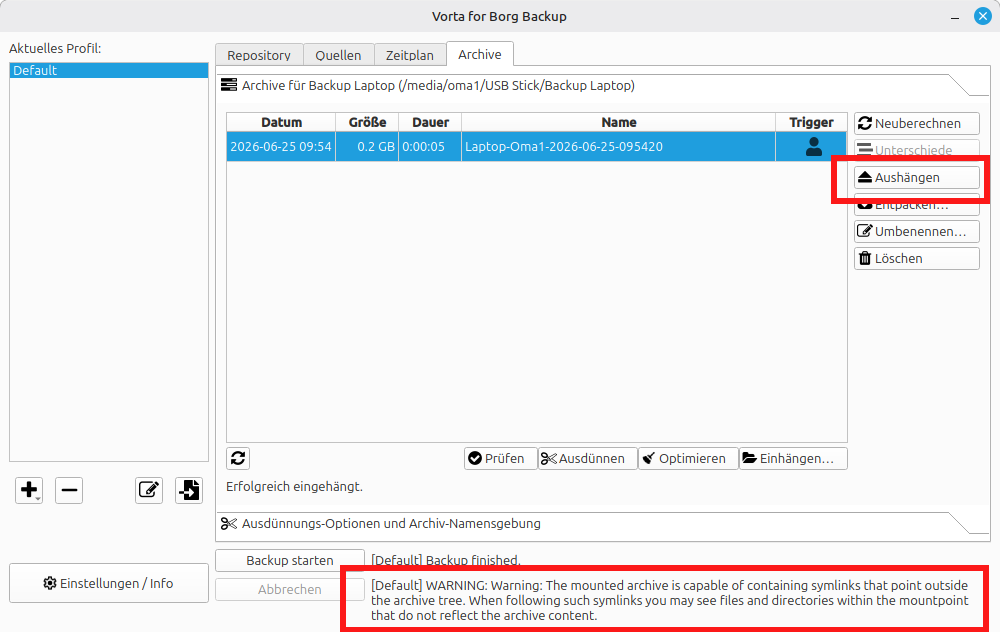The width and height of the screenshot is (1000, 632).
Task: Click the gear icon in Einstellungen
Action: (50, 583)
